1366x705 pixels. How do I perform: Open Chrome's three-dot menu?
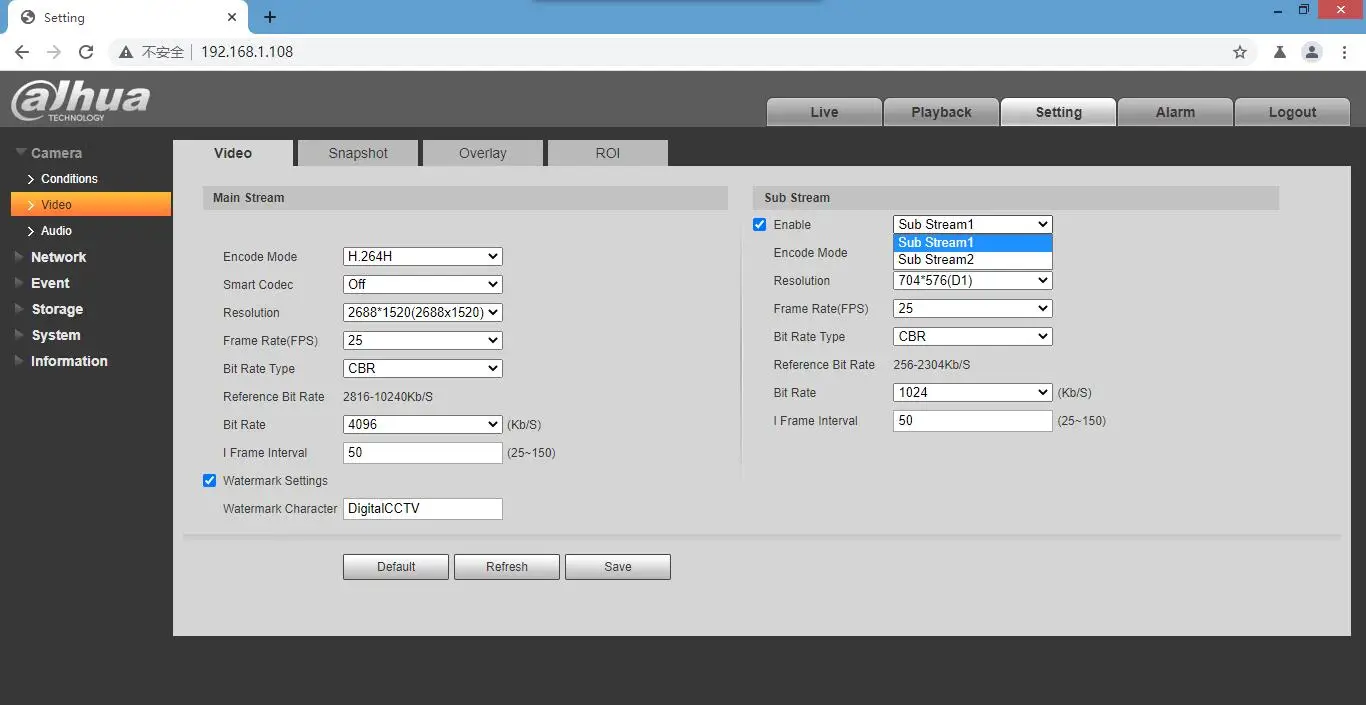(1343, 52)
